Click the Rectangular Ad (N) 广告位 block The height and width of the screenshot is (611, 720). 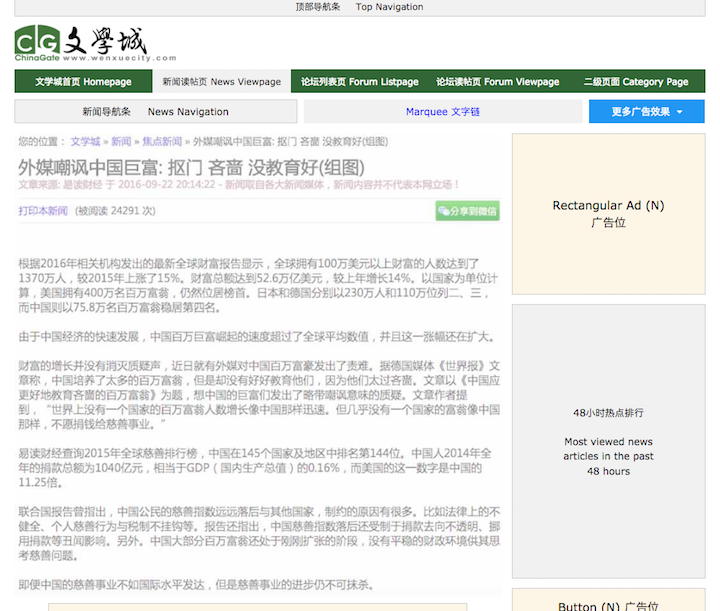click(608, 214)
